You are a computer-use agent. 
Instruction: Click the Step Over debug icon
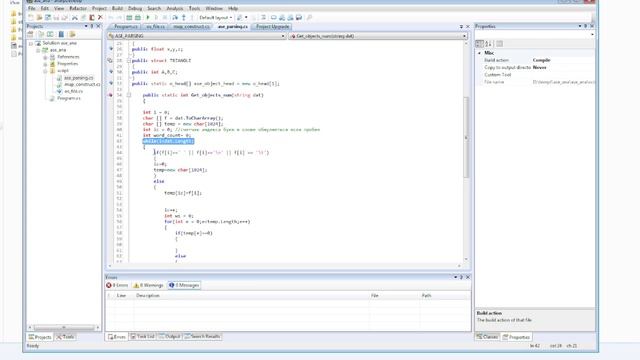coord(175,18)
